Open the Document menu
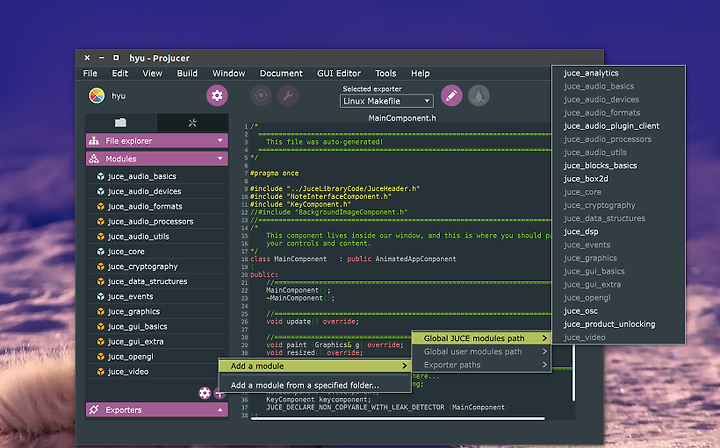 [x=281, y=73]
